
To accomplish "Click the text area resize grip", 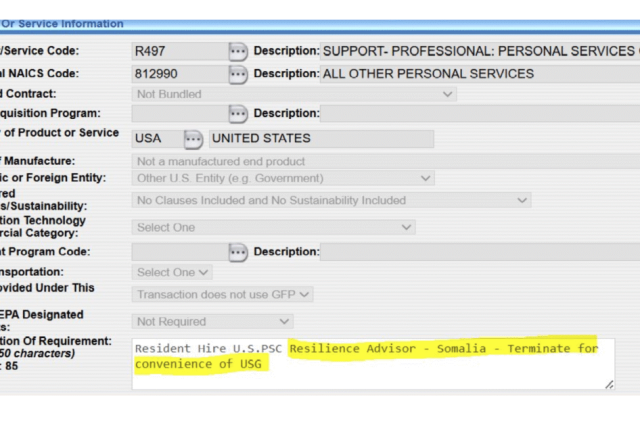I will 609,384.
